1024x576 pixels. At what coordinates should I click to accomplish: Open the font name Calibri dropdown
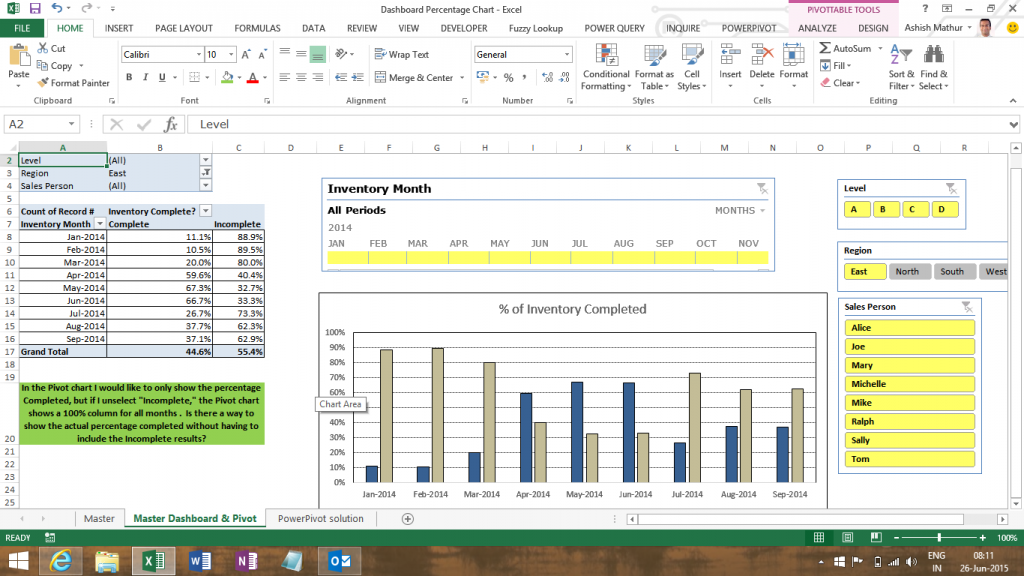click(199, 55)
